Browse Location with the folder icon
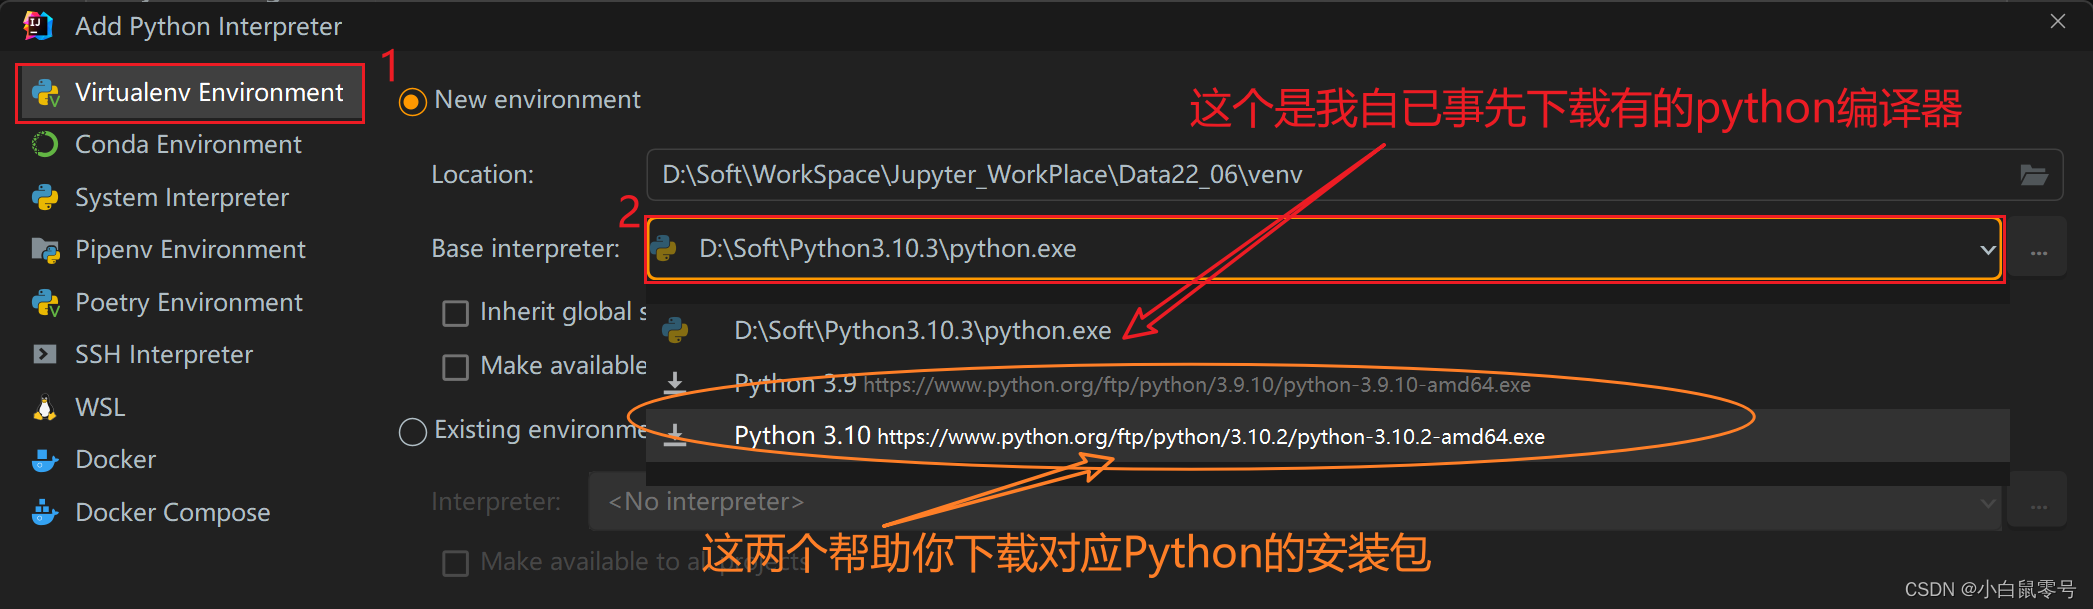The image size is (2093, 609). tap(2034, 175)
